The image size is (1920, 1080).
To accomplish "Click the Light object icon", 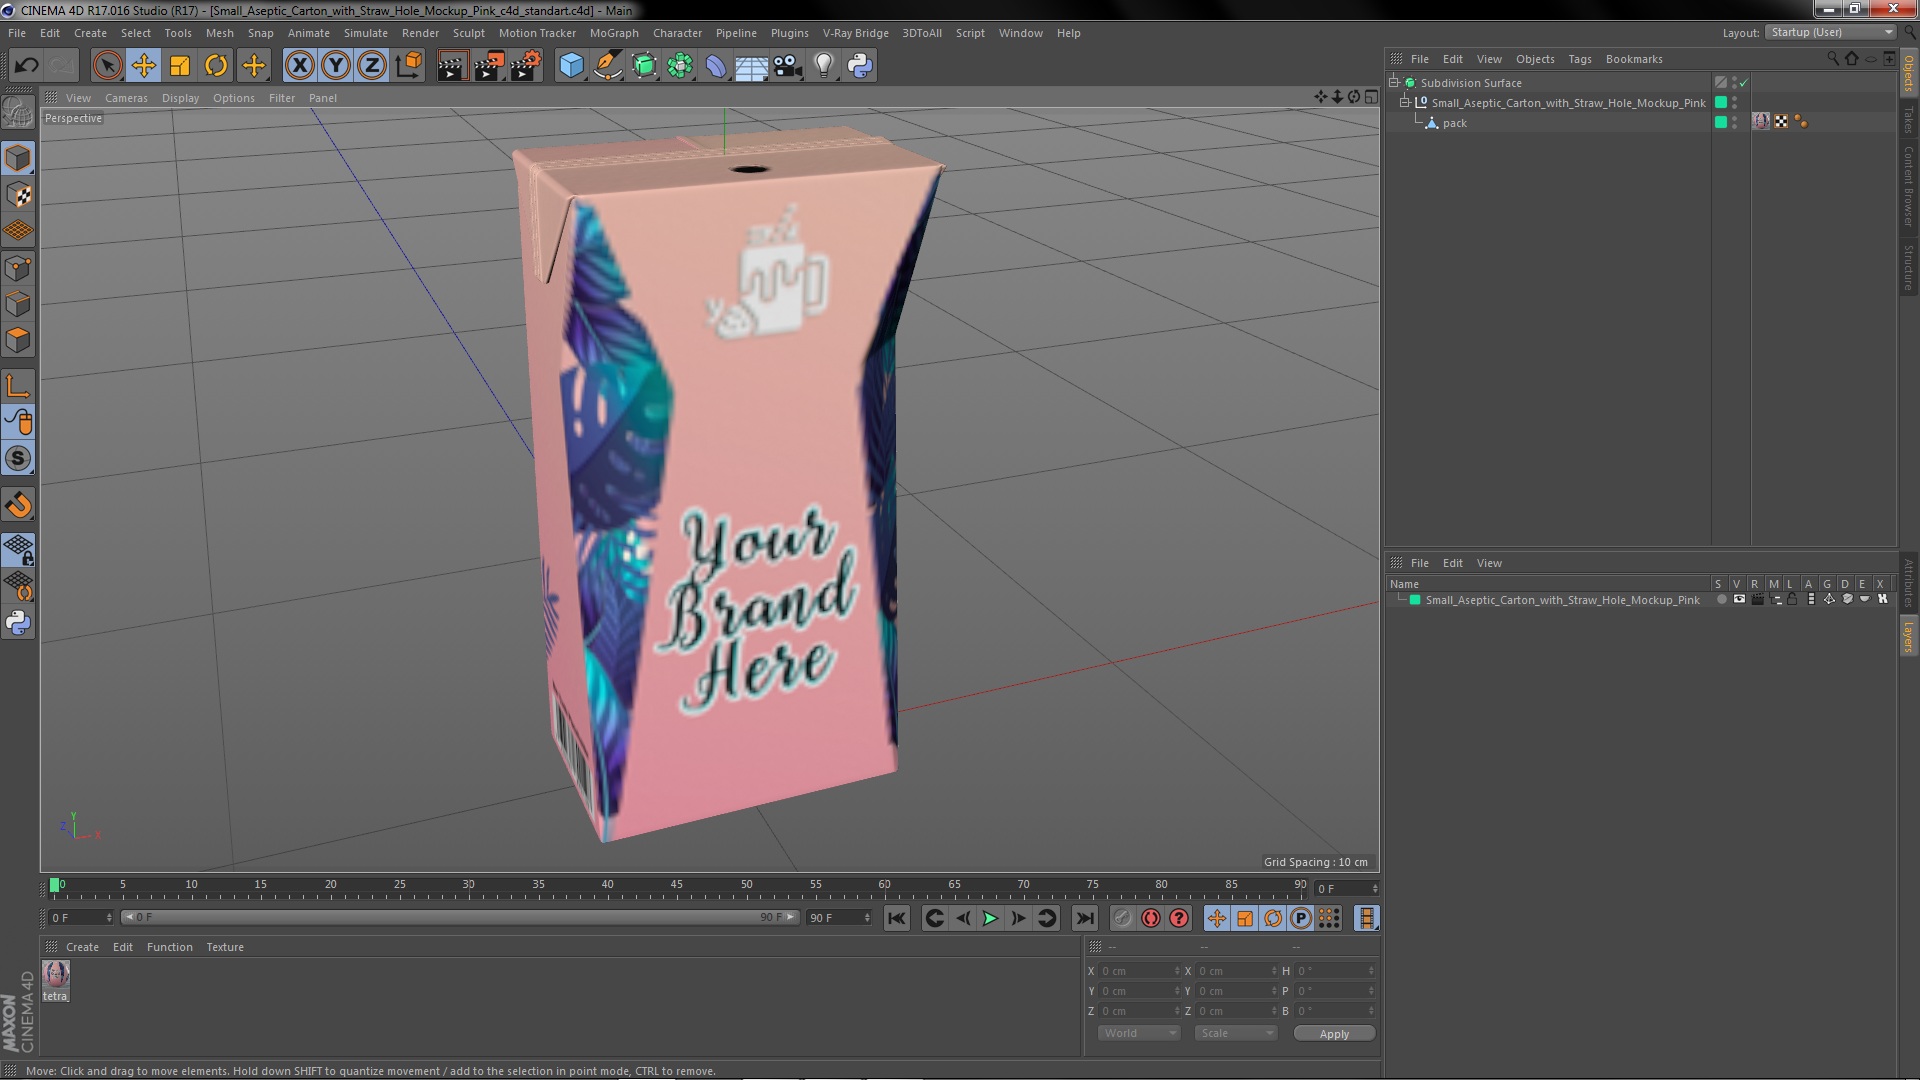I will 823,66.
